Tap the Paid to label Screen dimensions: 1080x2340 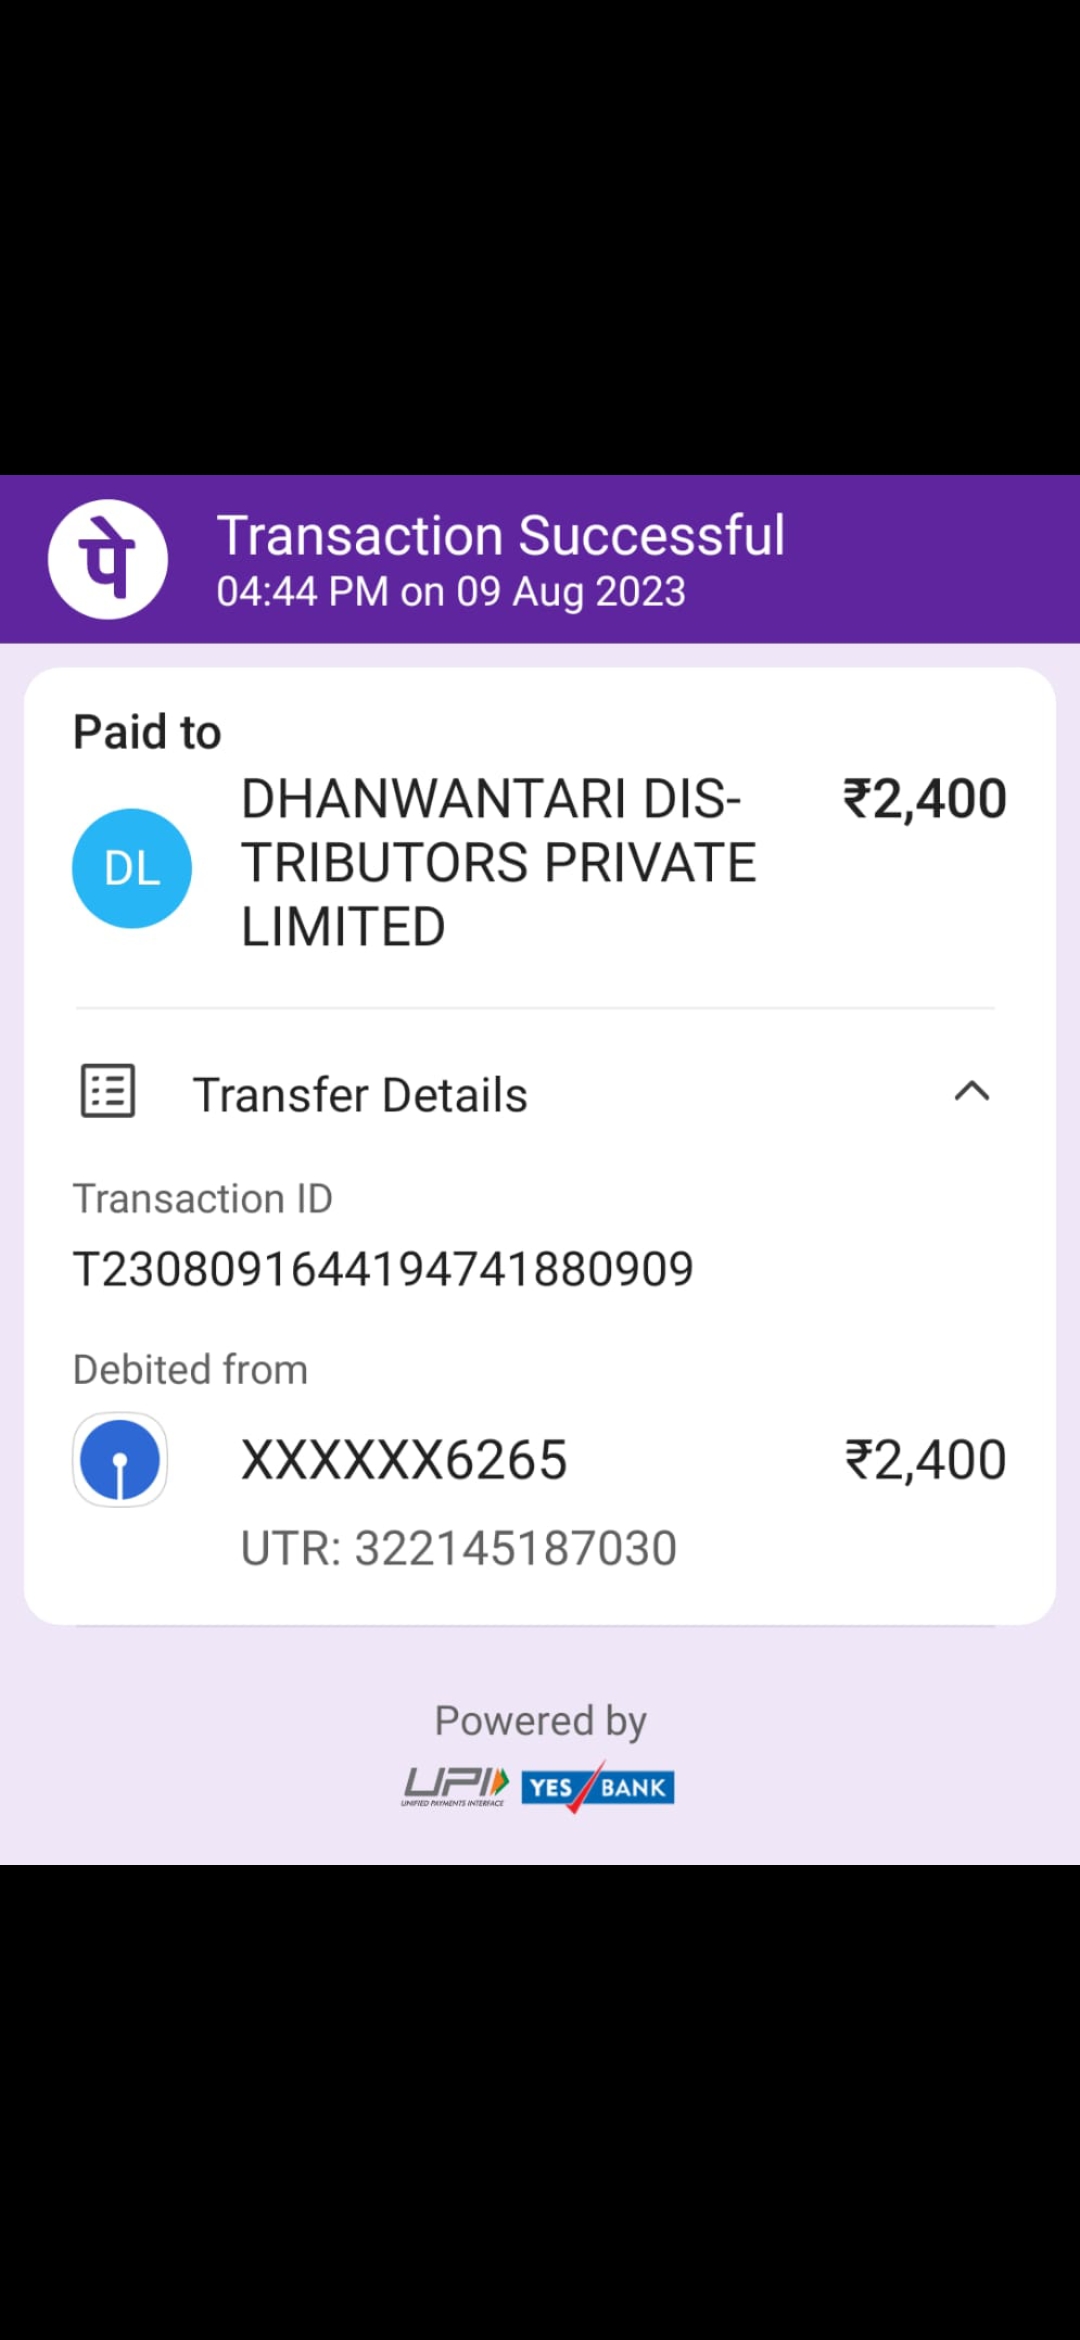147,732
